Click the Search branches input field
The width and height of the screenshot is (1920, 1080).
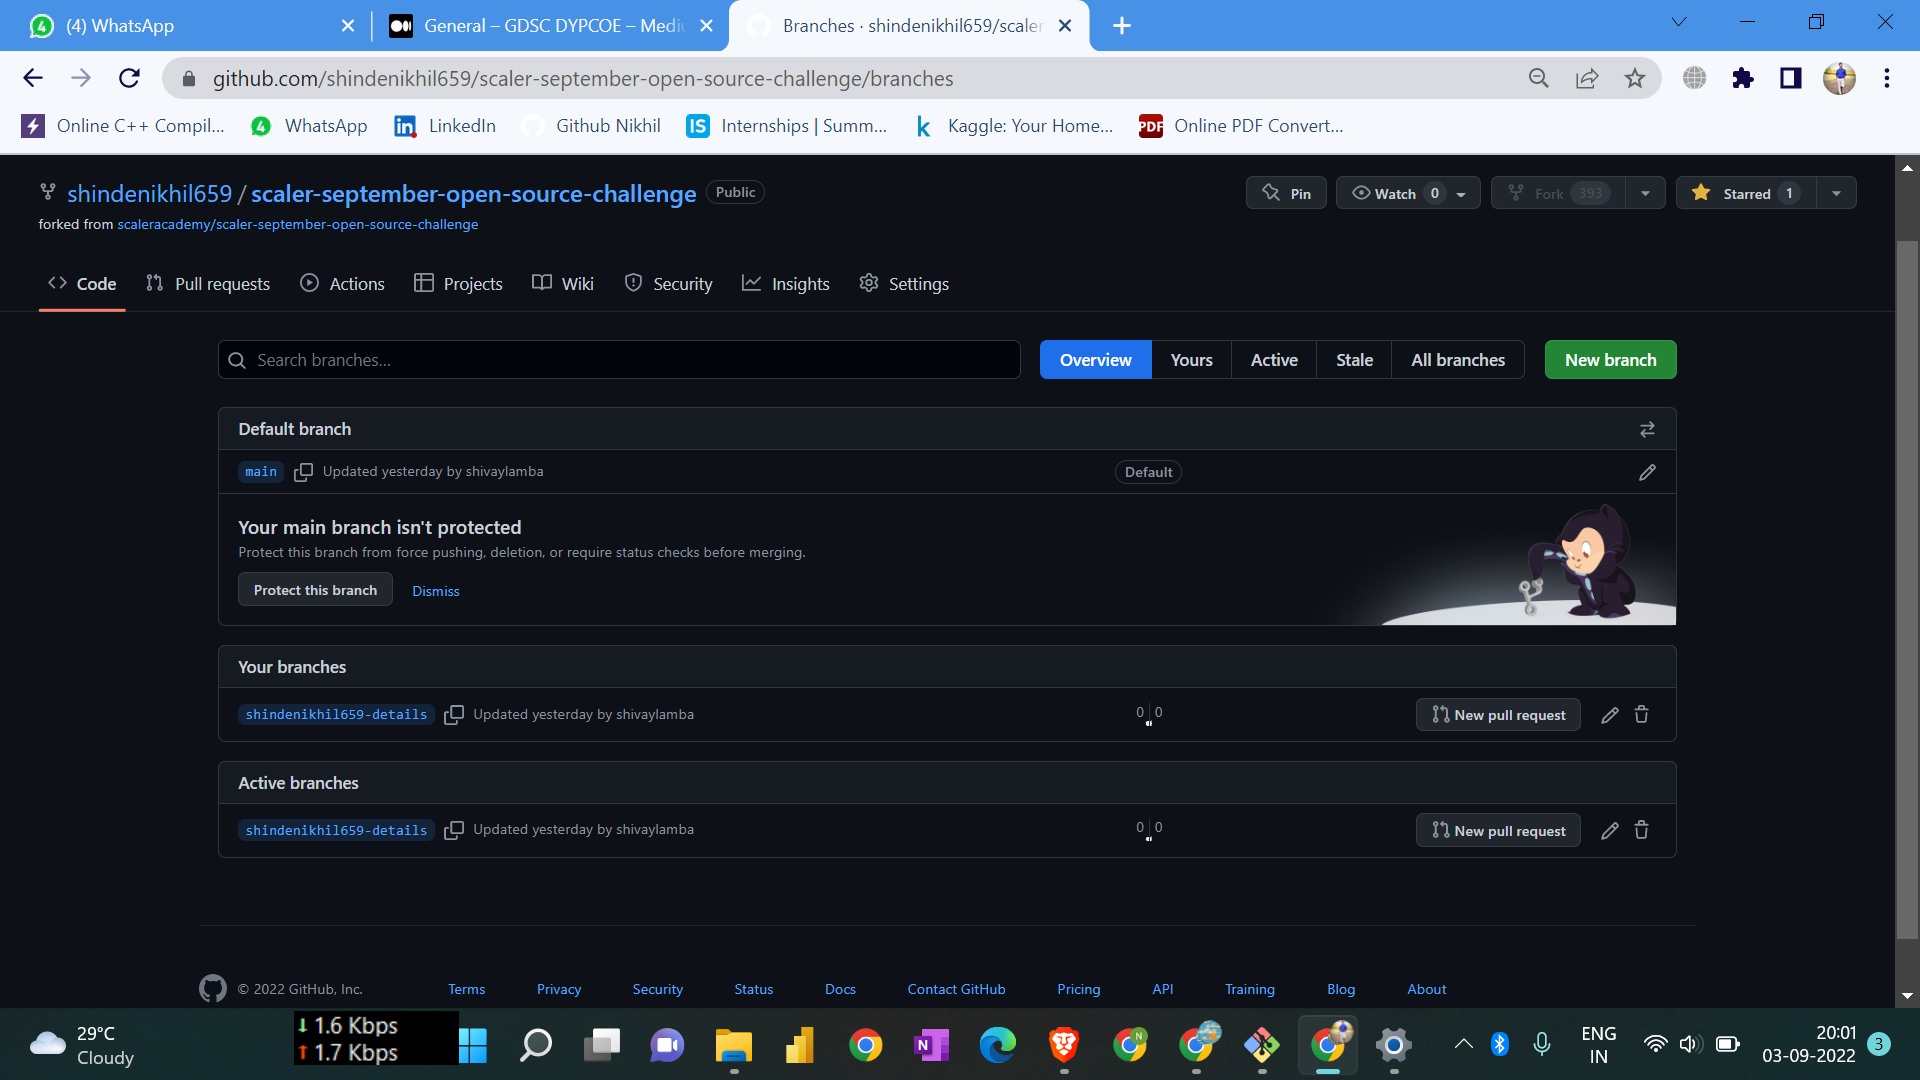tap(618, 359)
